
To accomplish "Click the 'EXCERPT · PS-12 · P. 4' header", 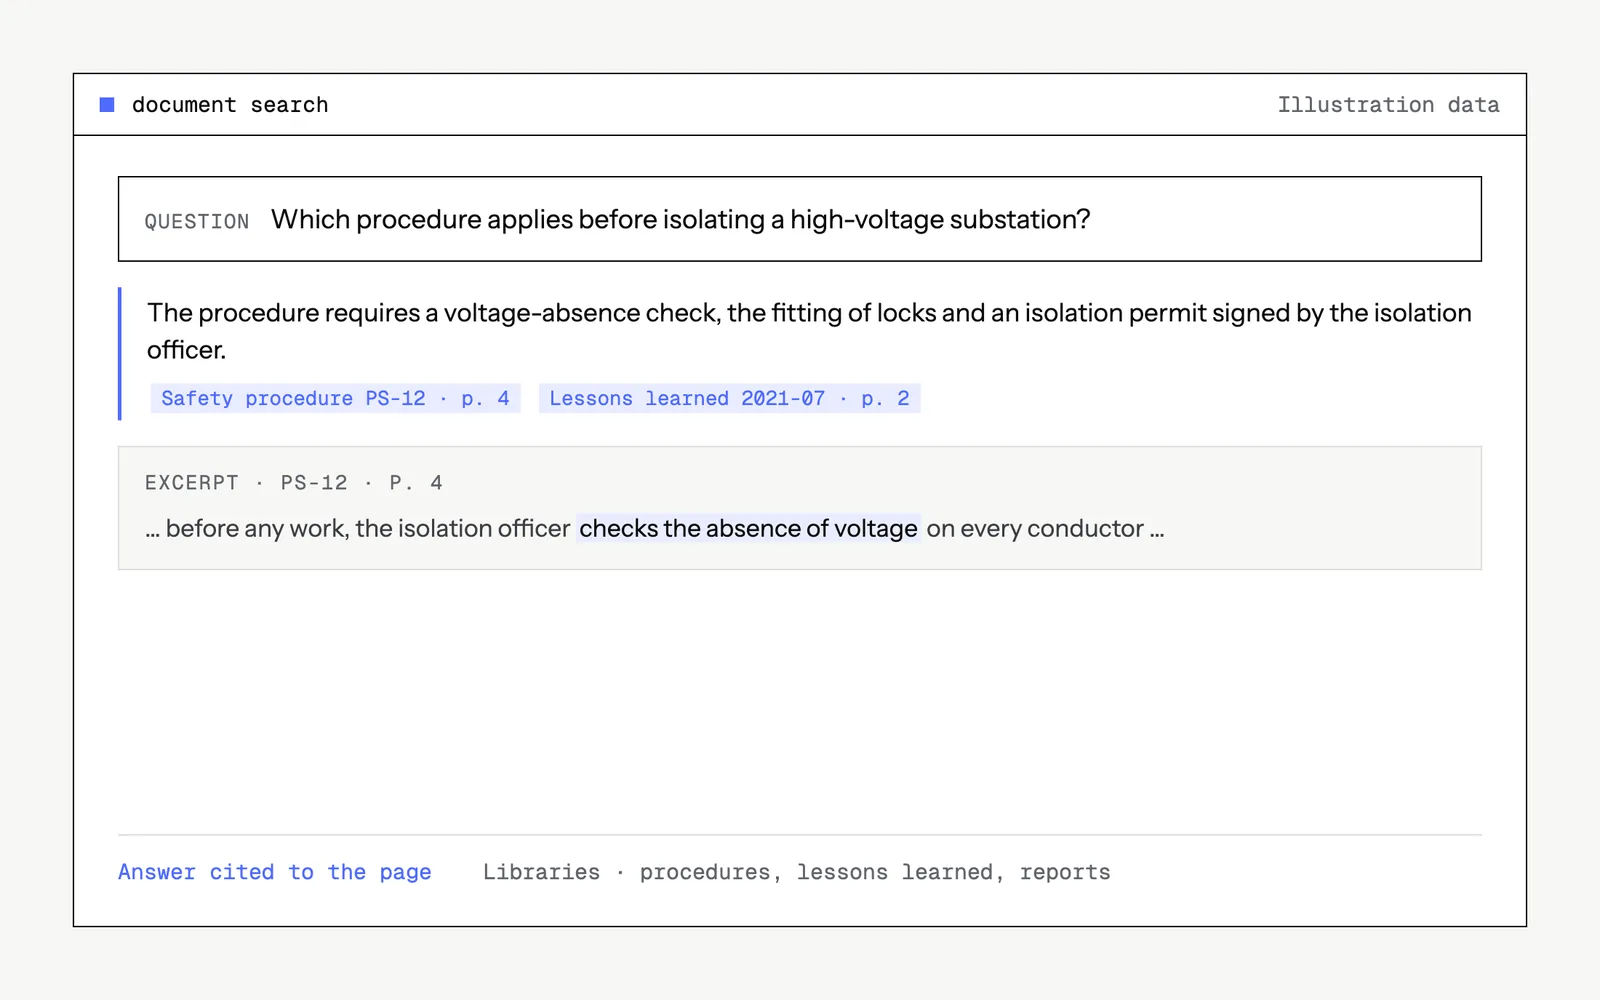I will coord(293,483).
